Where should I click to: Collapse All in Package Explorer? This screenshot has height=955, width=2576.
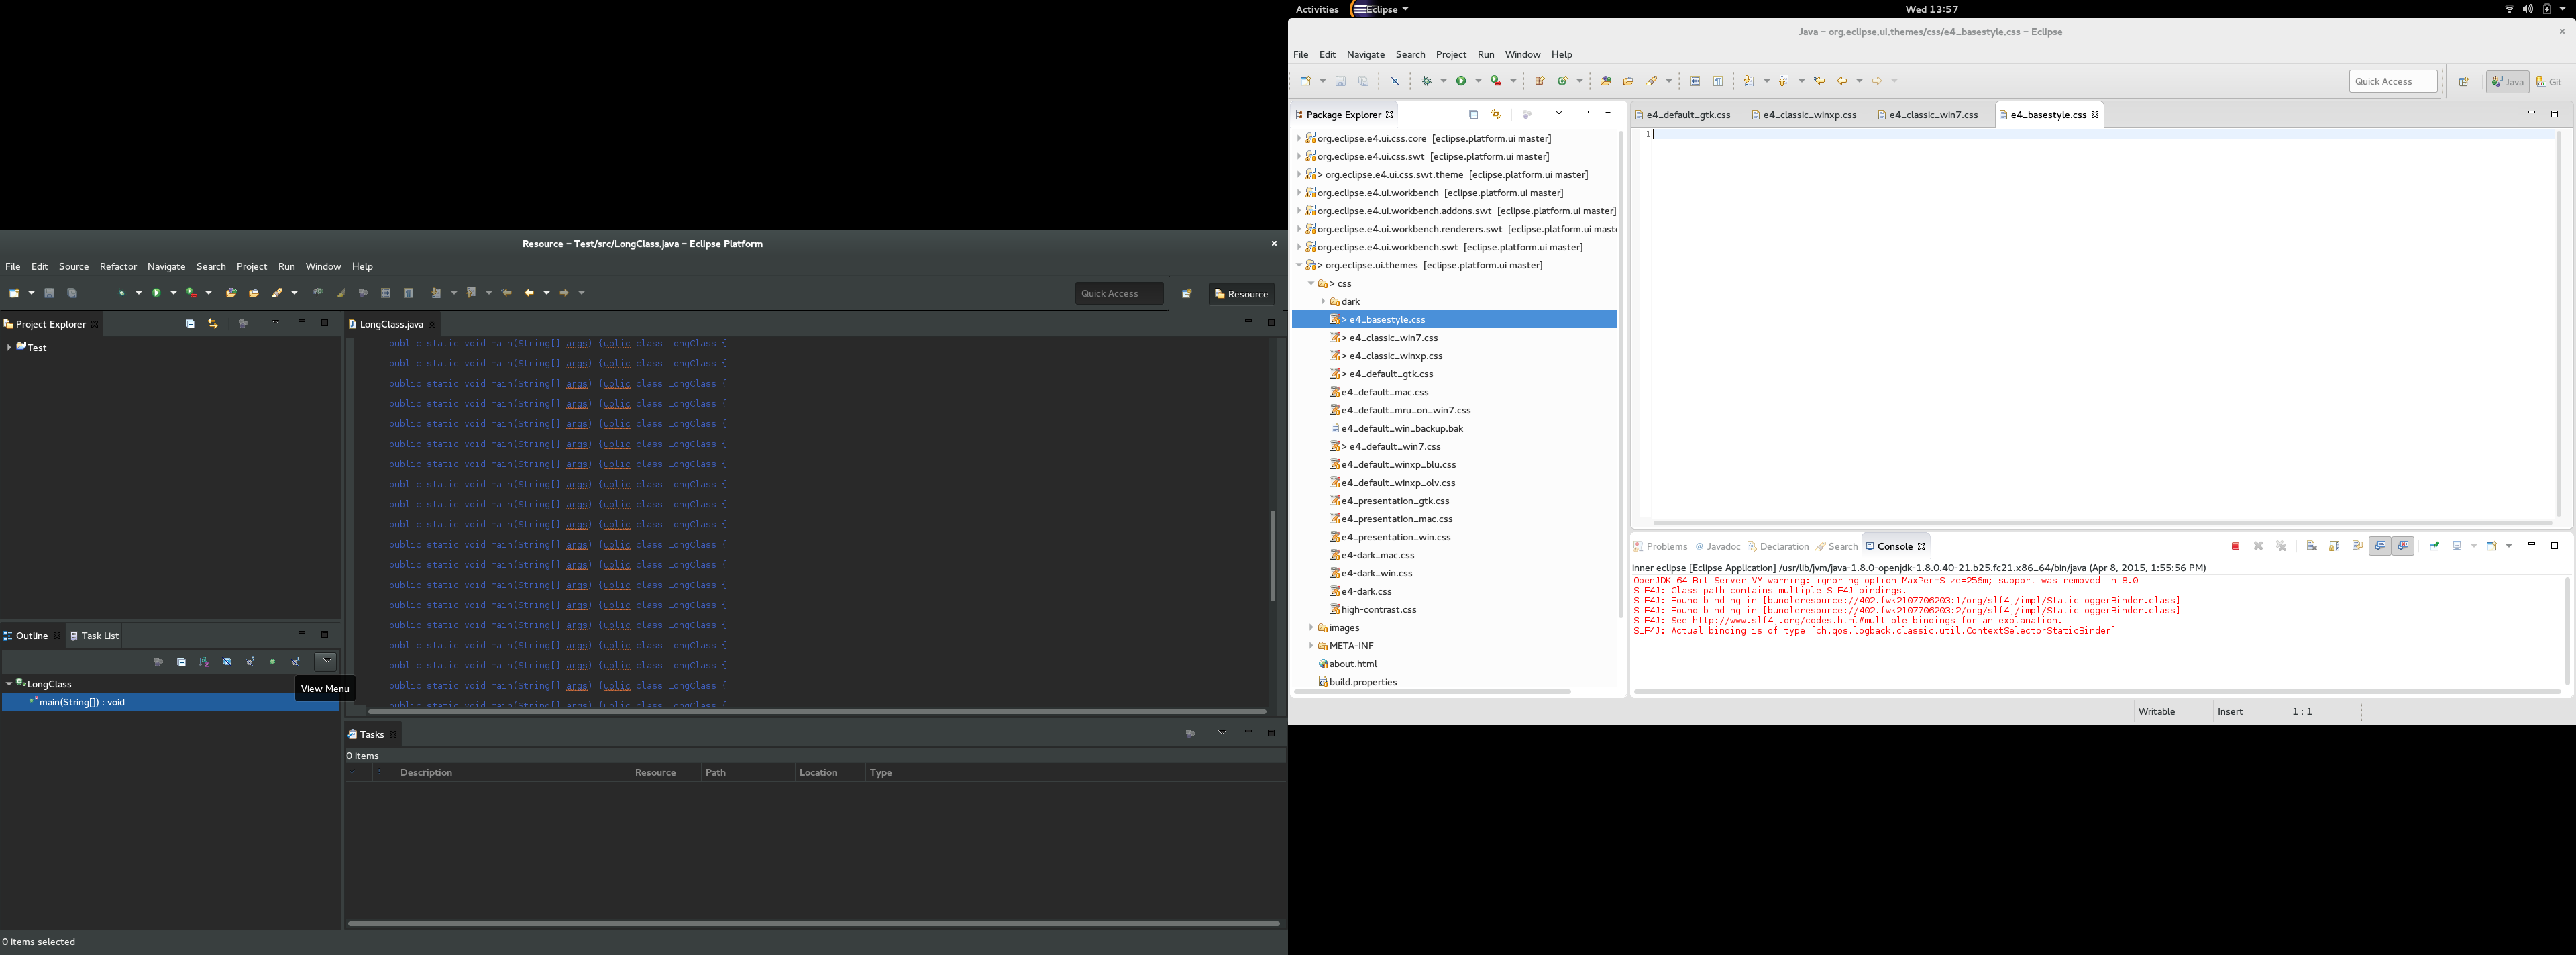(1473, 115)
